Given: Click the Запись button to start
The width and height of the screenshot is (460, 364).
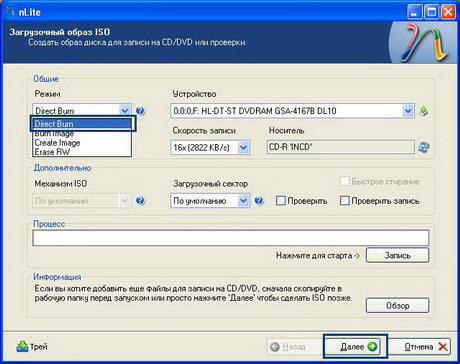Looking at the screenshot, I should pos(397,255).
